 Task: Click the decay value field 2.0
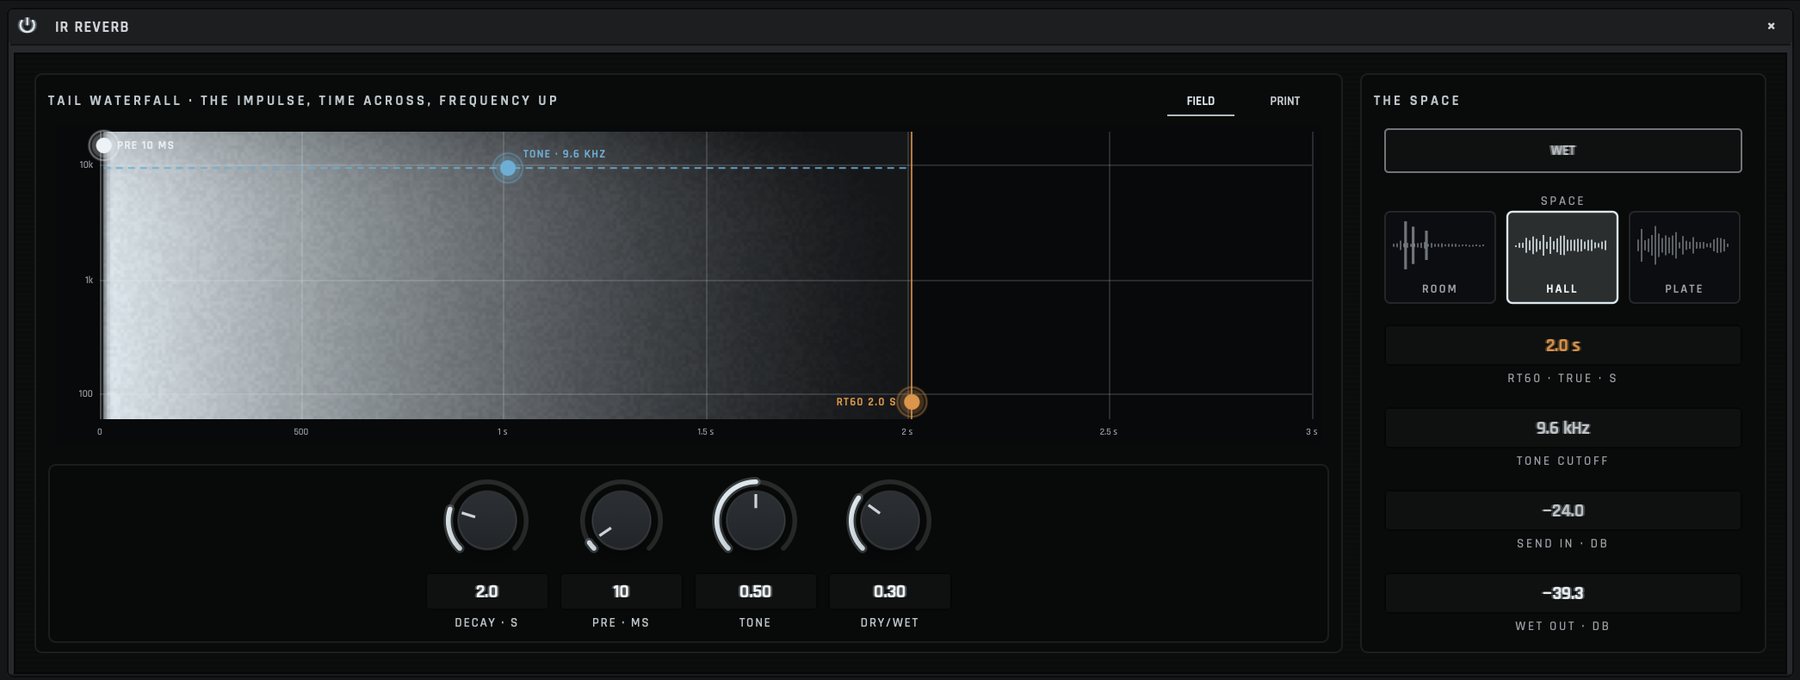click(x=487, y=591)
